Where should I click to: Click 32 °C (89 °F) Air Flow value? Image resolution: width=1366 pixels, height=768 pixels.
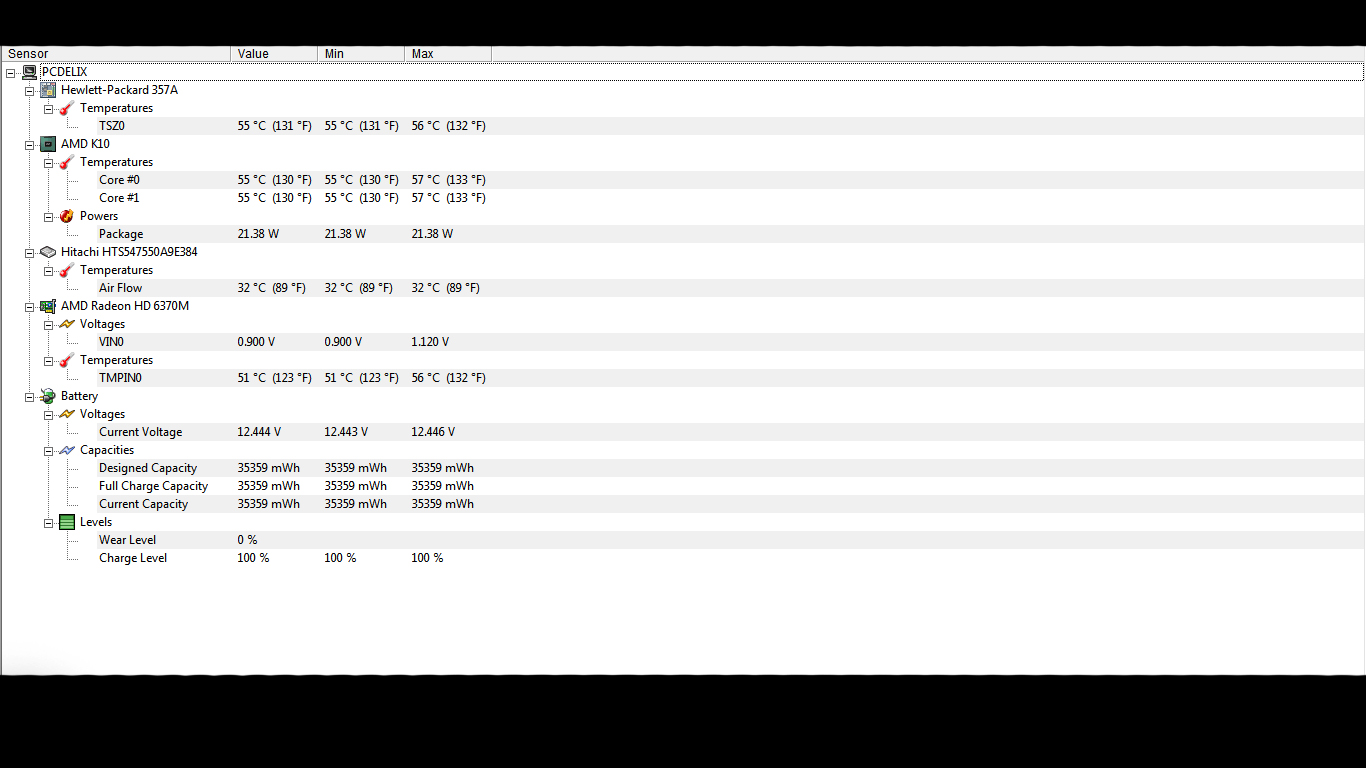pyautogui.click(x=271, y=288)
